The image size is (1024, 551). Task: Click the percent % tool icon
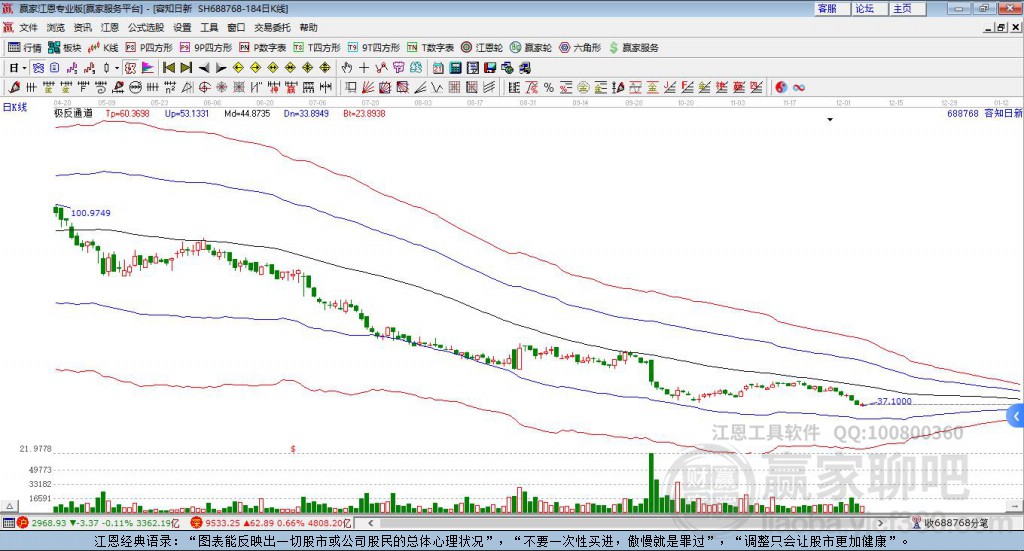pos(549,87)
